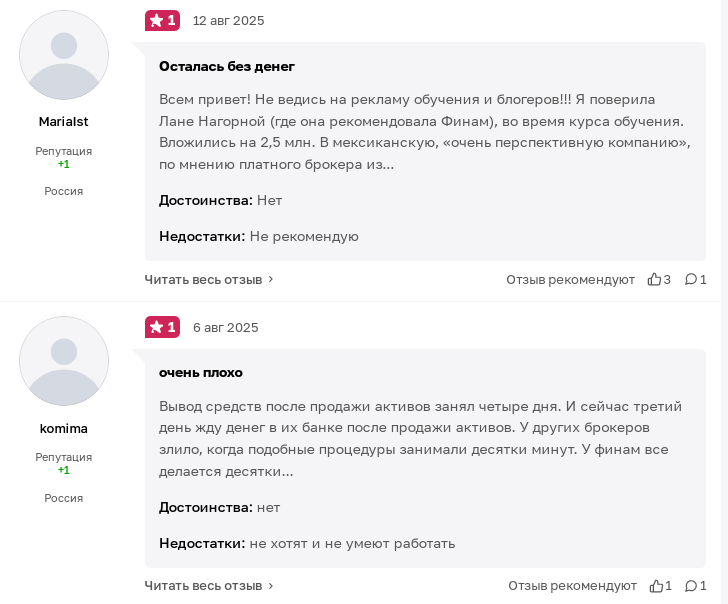Open Marialst's profile avatar
Screen dimensions: 728x604
[x=64, y=55]
